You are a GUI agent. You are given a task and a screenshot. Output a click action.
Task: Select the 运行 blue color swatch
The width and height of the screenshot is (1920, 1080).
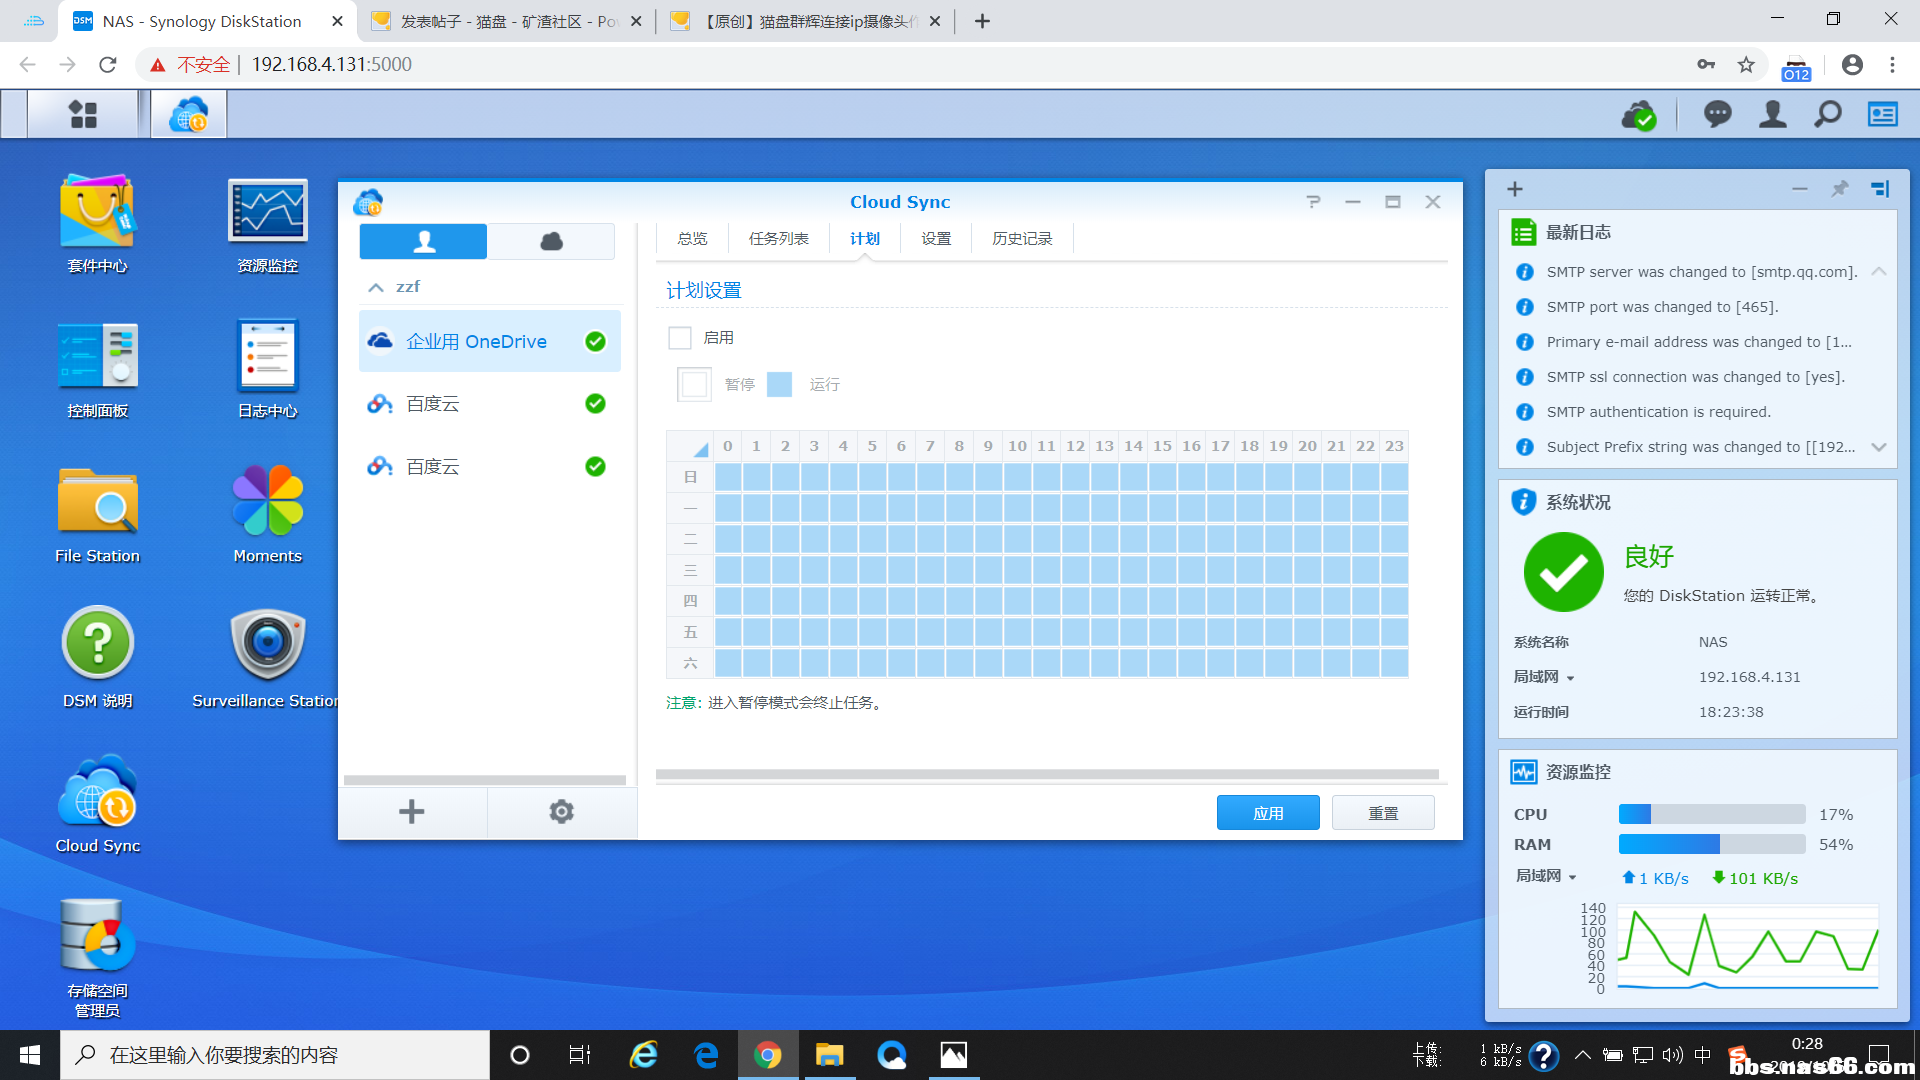click(779, 384)
